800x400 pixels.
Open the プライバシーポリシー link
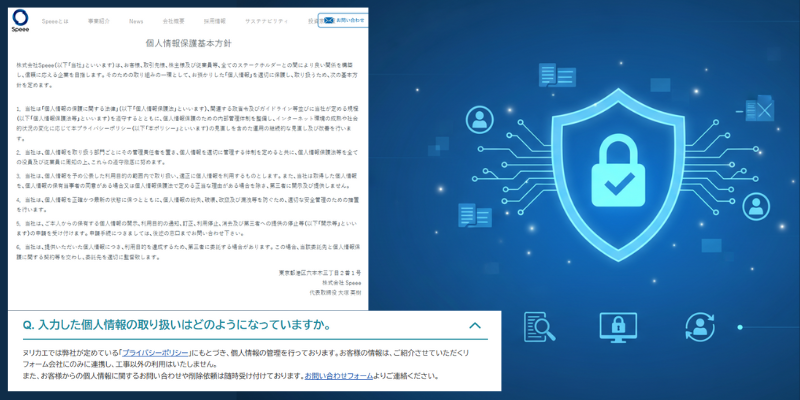pyautogui.click(x=155, y=353)
